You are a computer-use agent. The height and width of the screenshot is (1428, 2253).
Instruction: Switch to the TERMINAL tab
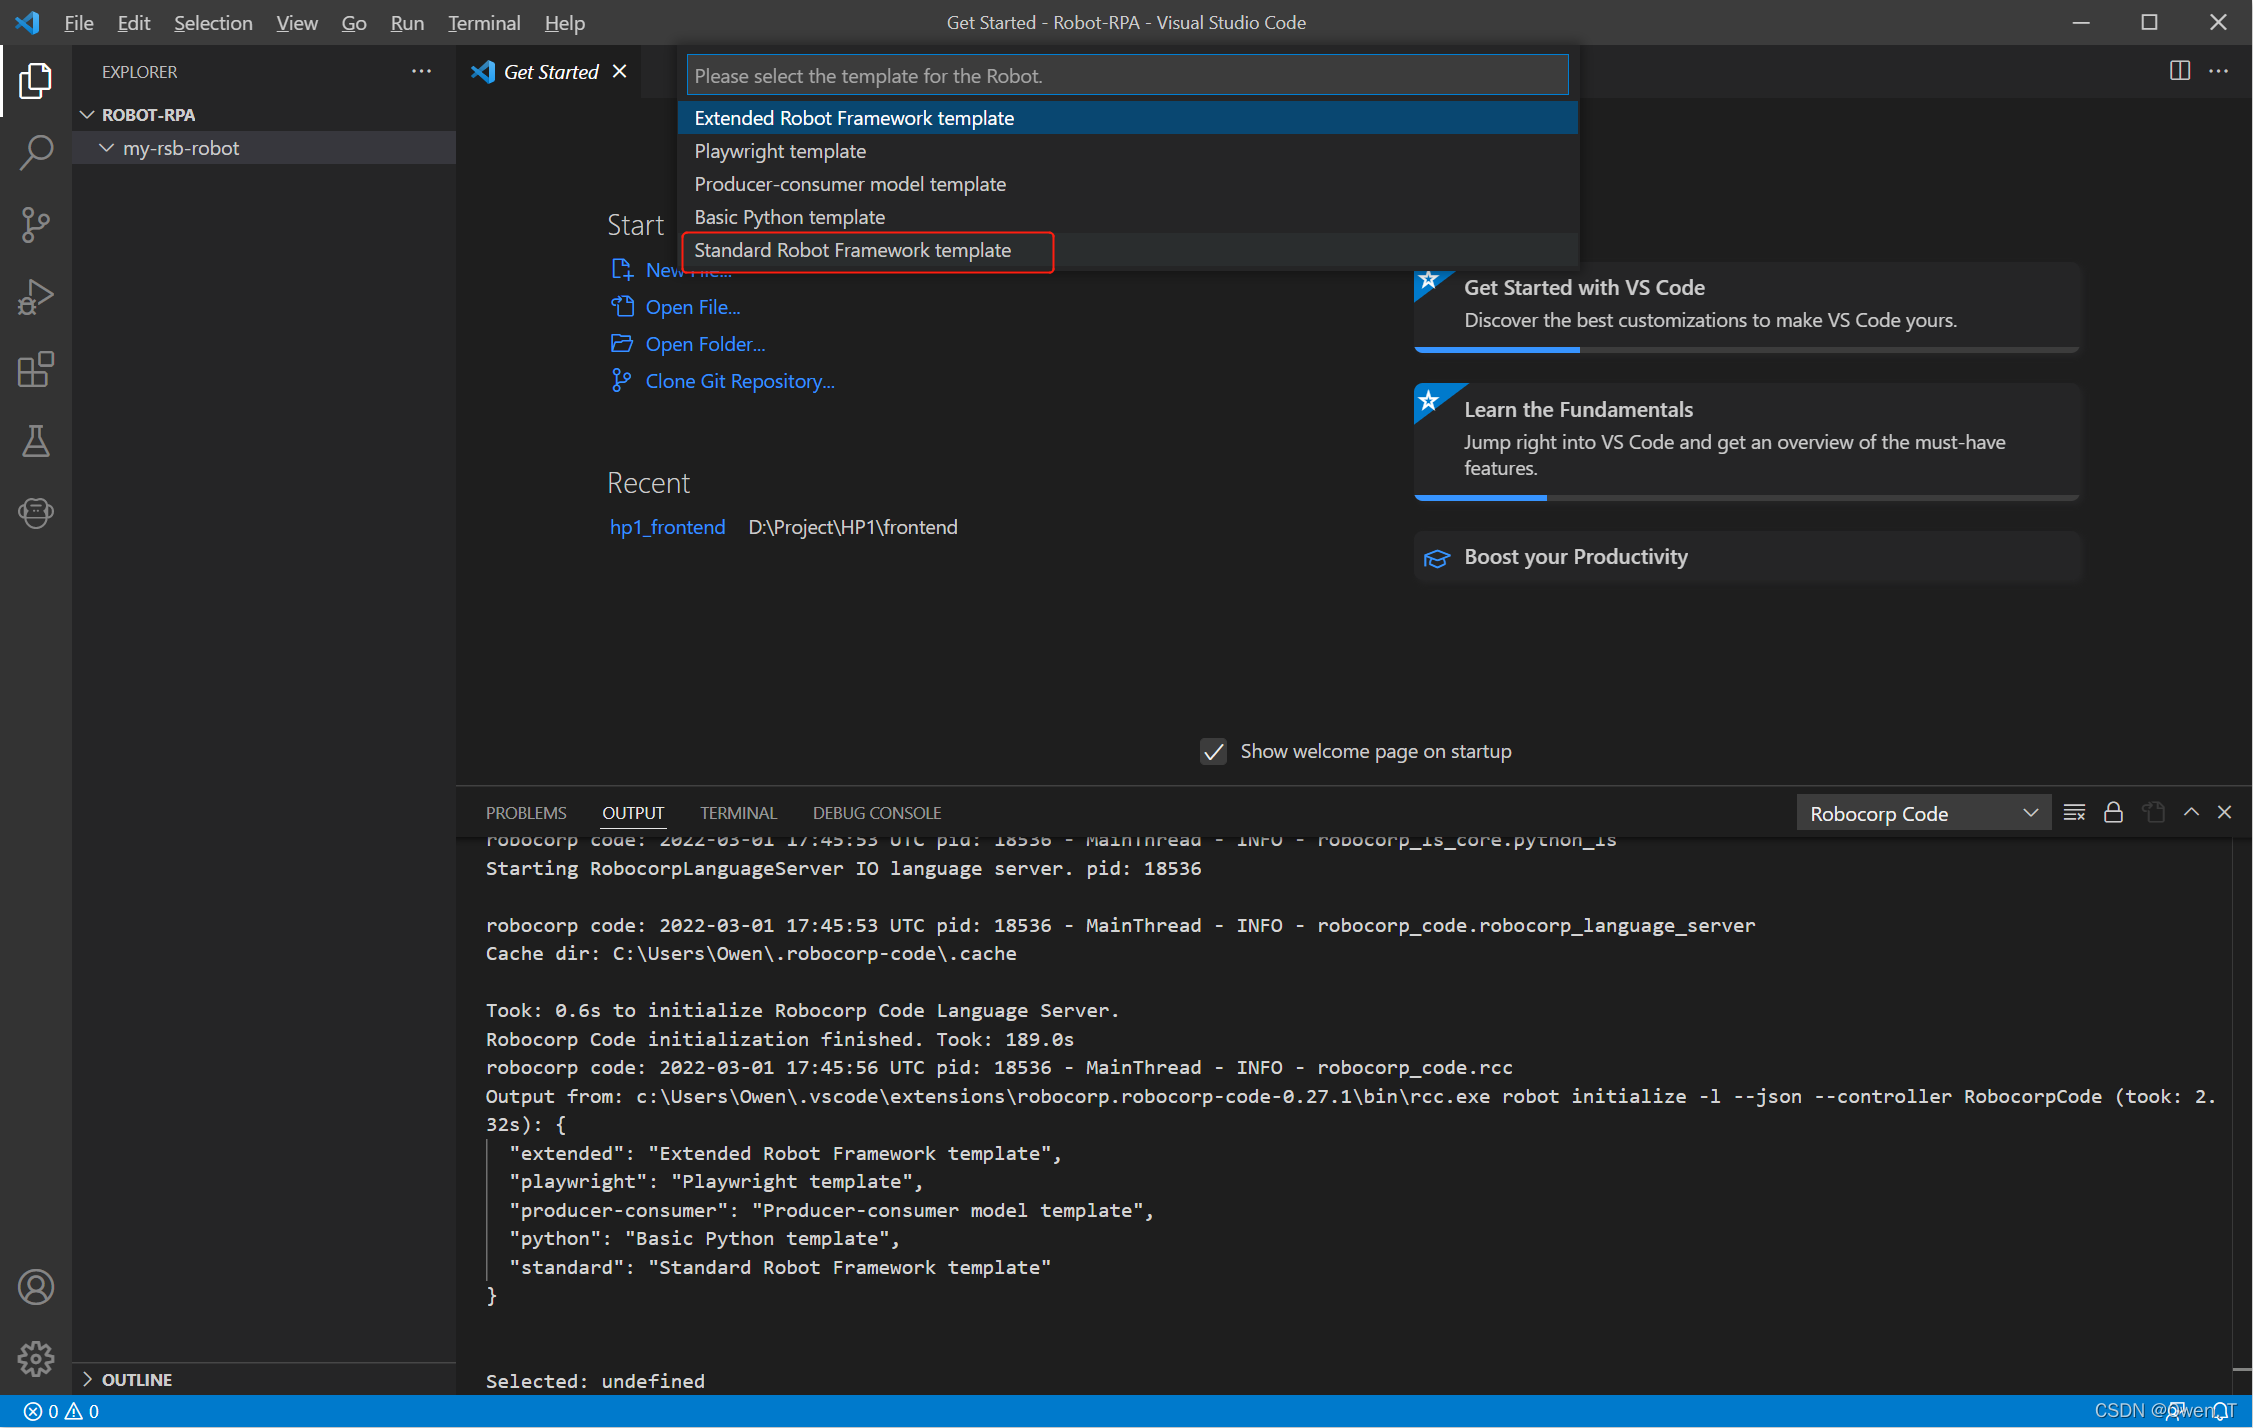click(x=738, y=813)
